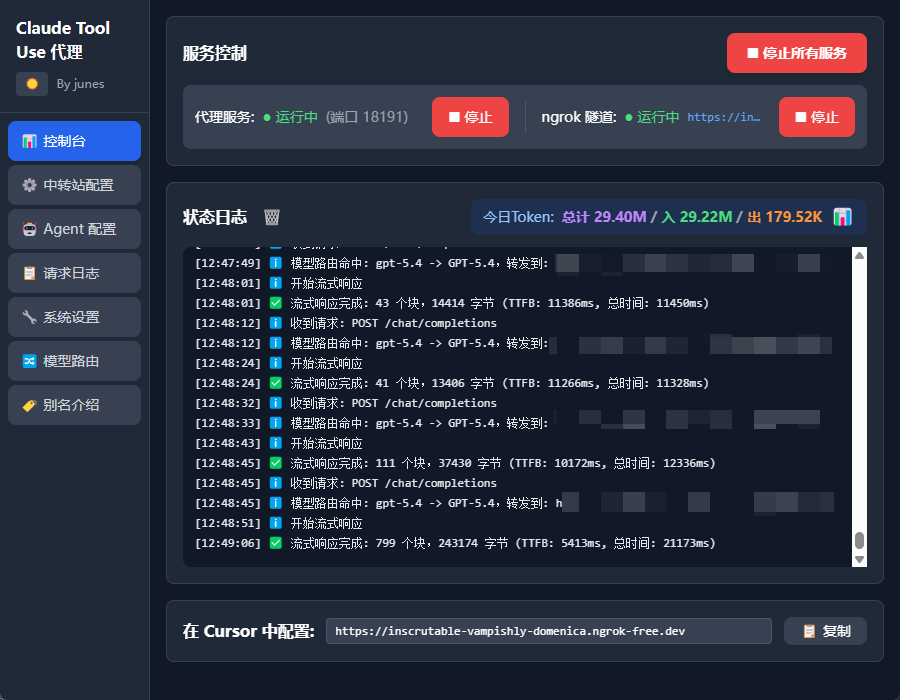900x700 pixels.
Task: Click info icon of 12:48:32 log entry
Action: (x=276, y=403)
